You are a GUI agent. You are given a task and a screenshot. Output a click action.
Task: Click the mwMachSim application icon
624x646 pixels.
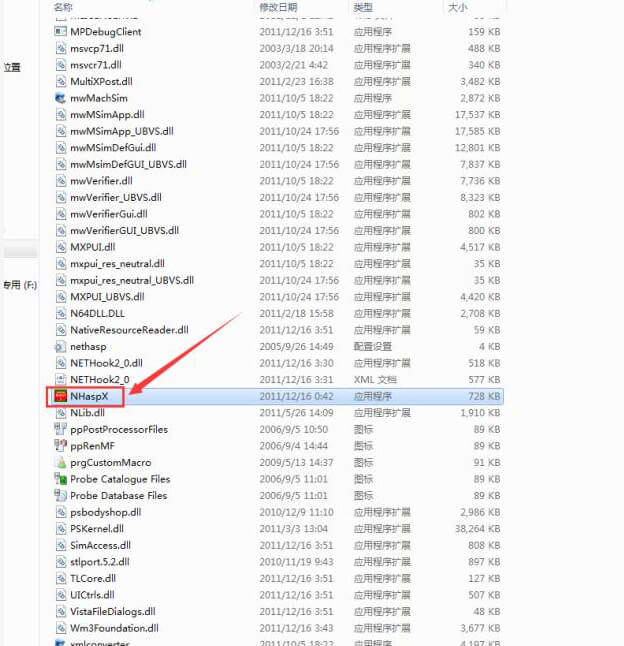[x=61, y=98]
